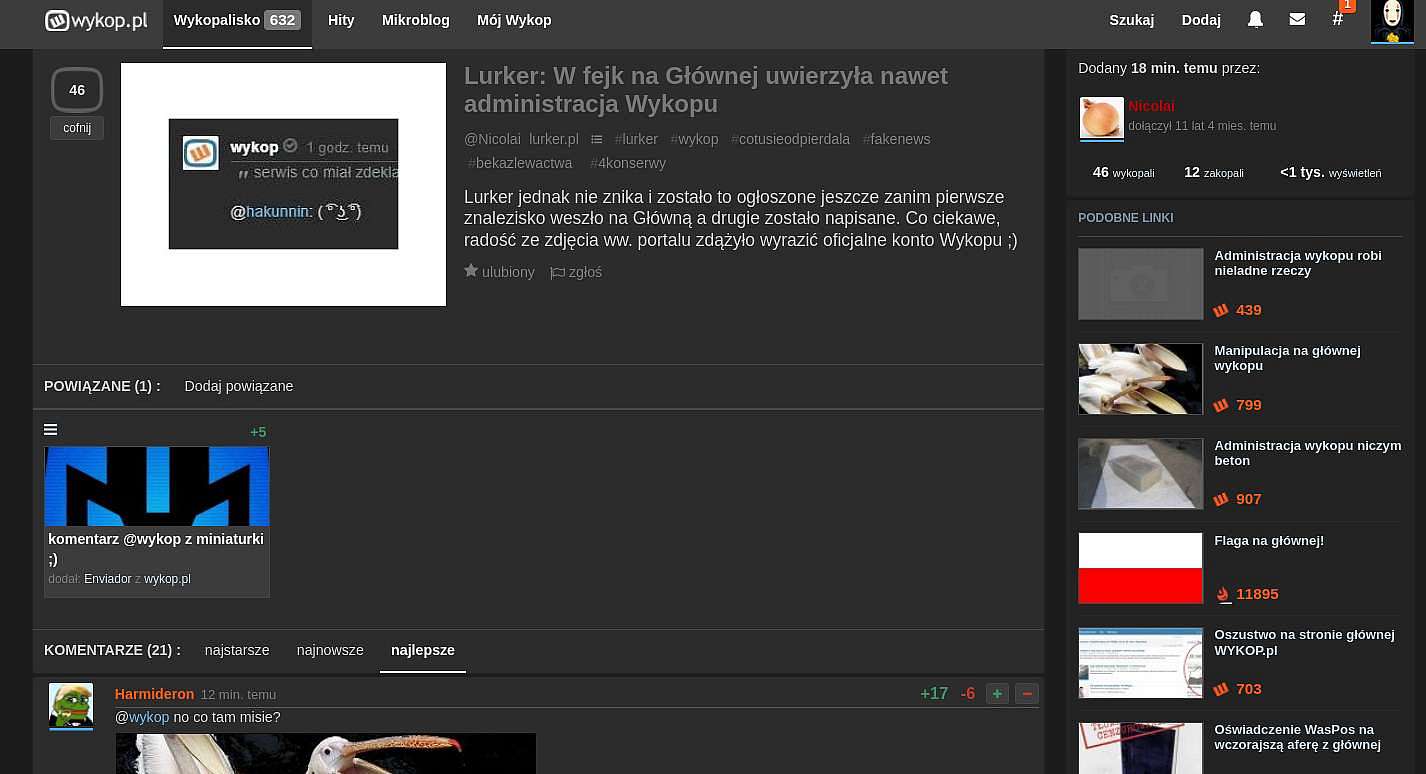Image resolution: width=1426 pixels, height=774 pixels.
Task: Switch to Wykopalisko tab
Action: [x=237, y=20]
